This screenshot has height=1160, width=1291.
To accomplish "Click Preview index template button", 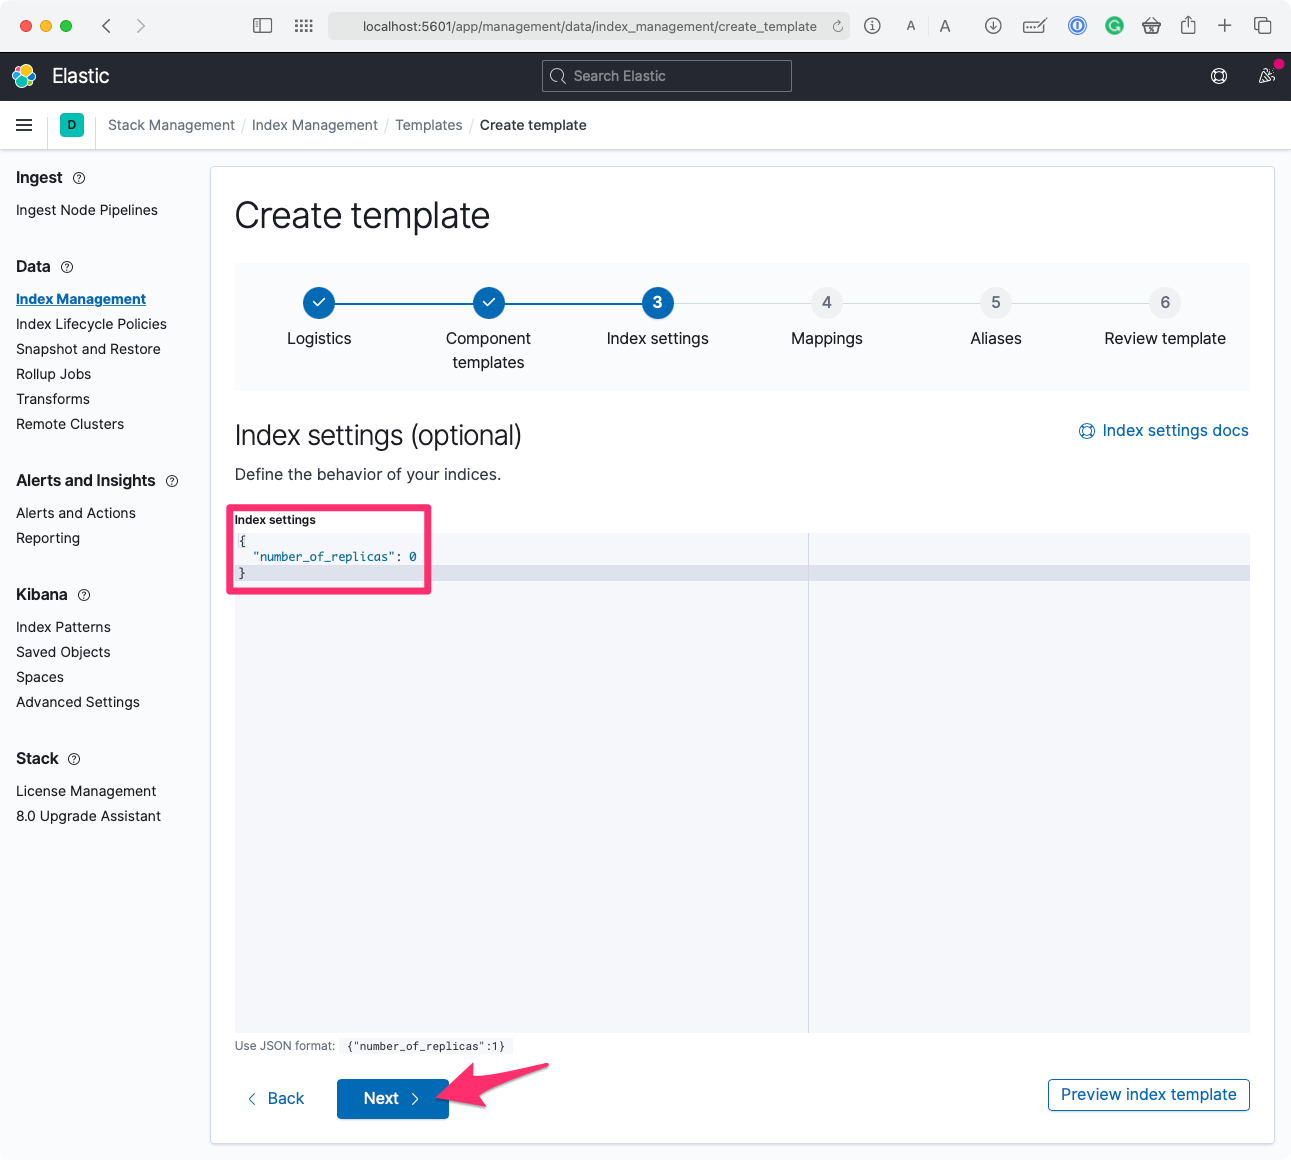I will coord(1148,1095).
